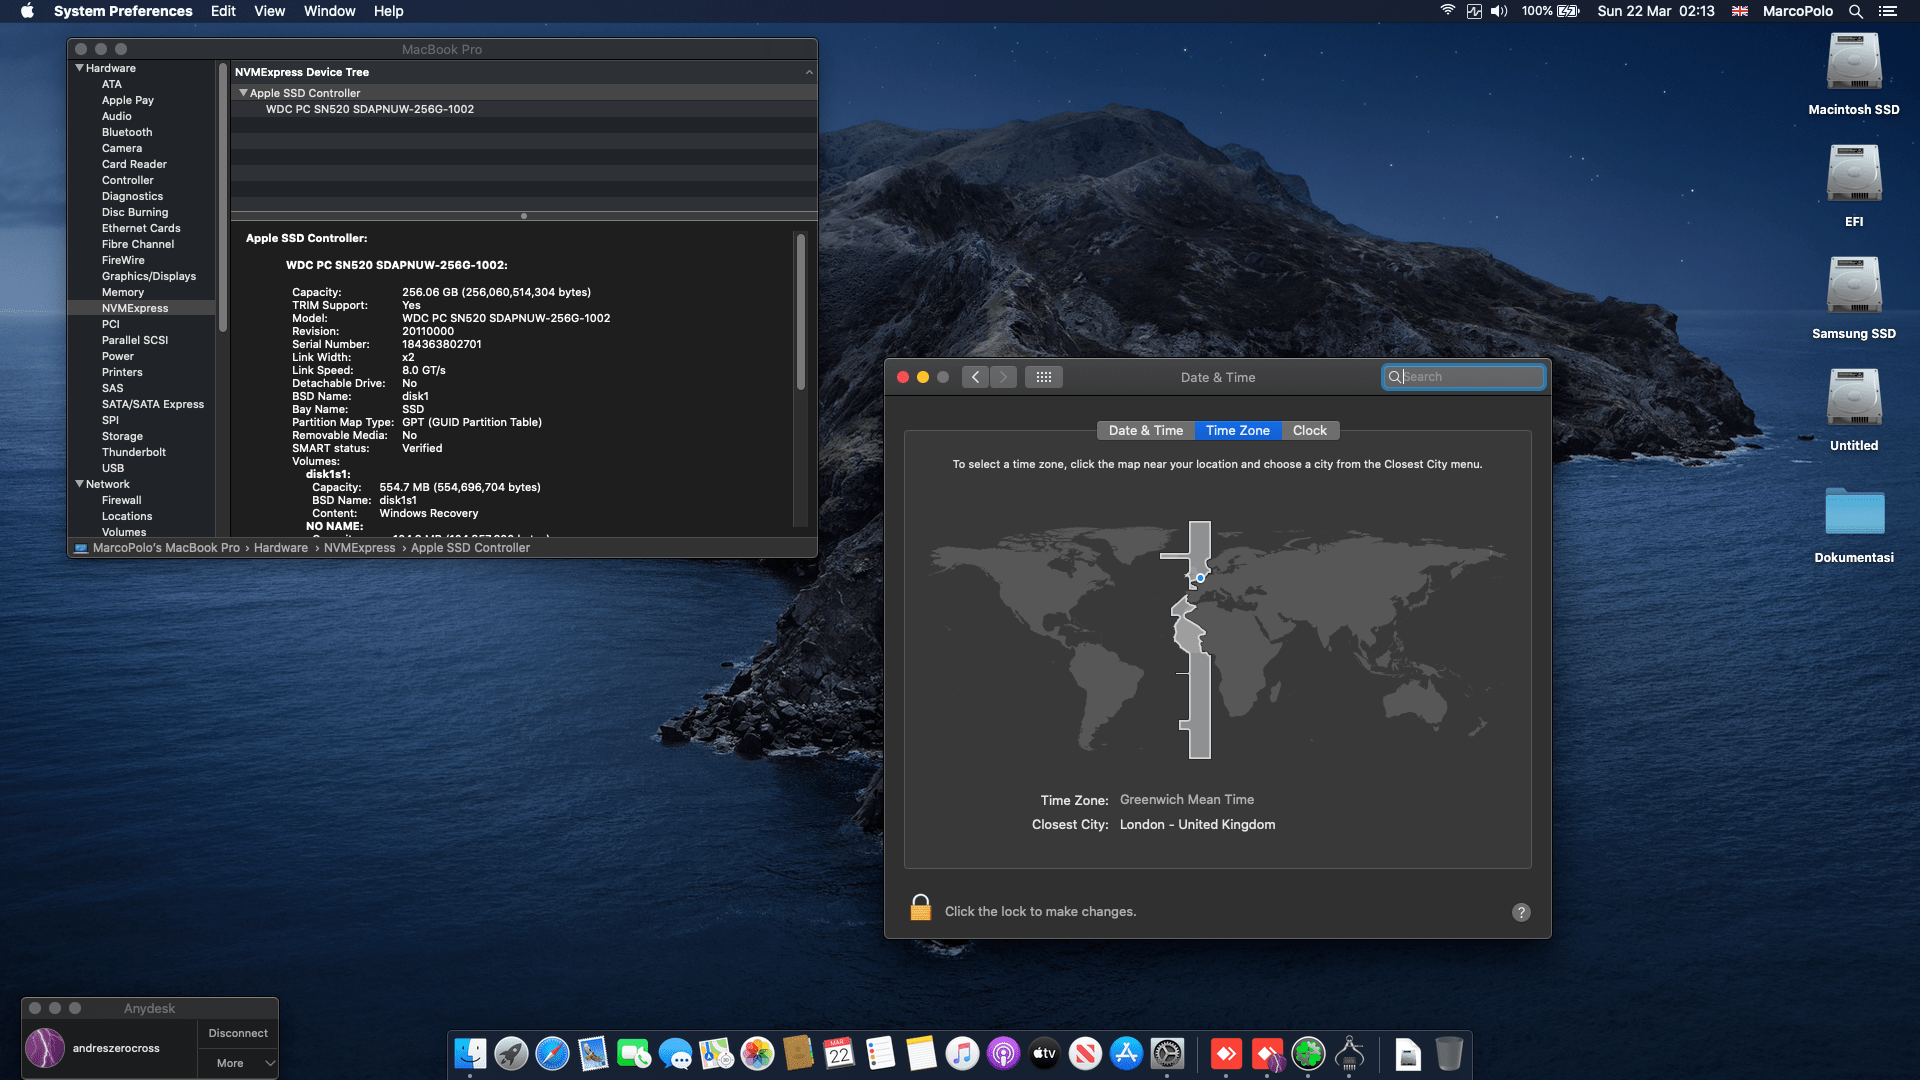Collapse the Apple SSD Controller tree row

click(x=243, y=93)
